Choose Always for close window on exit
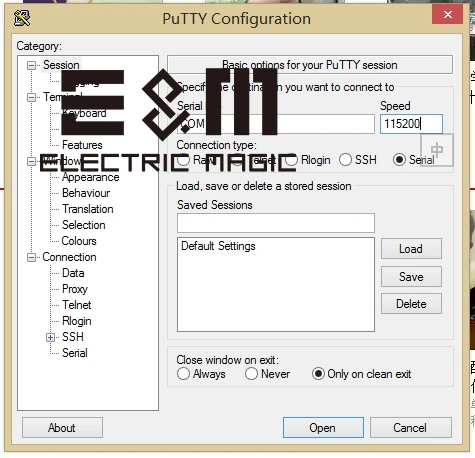475x458 pixels. pyautogui.click(x=183, y=374)
